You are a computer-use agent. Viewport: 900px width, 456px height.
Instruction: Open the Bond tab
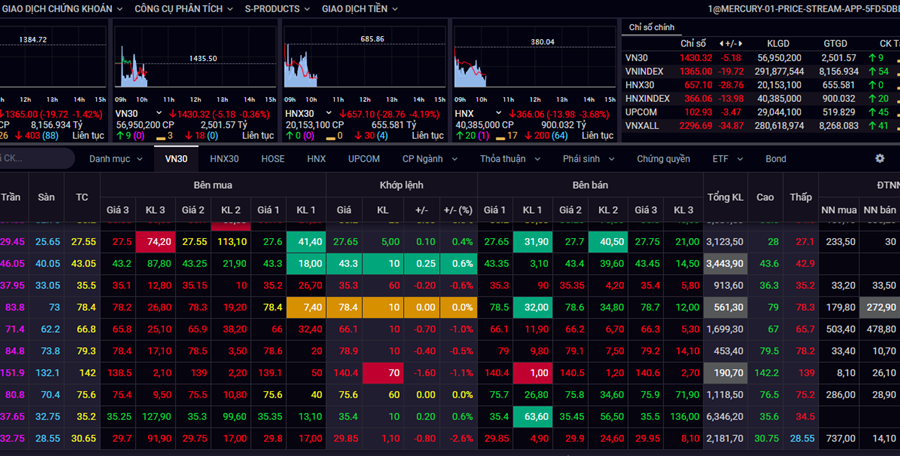click(775, 158)
